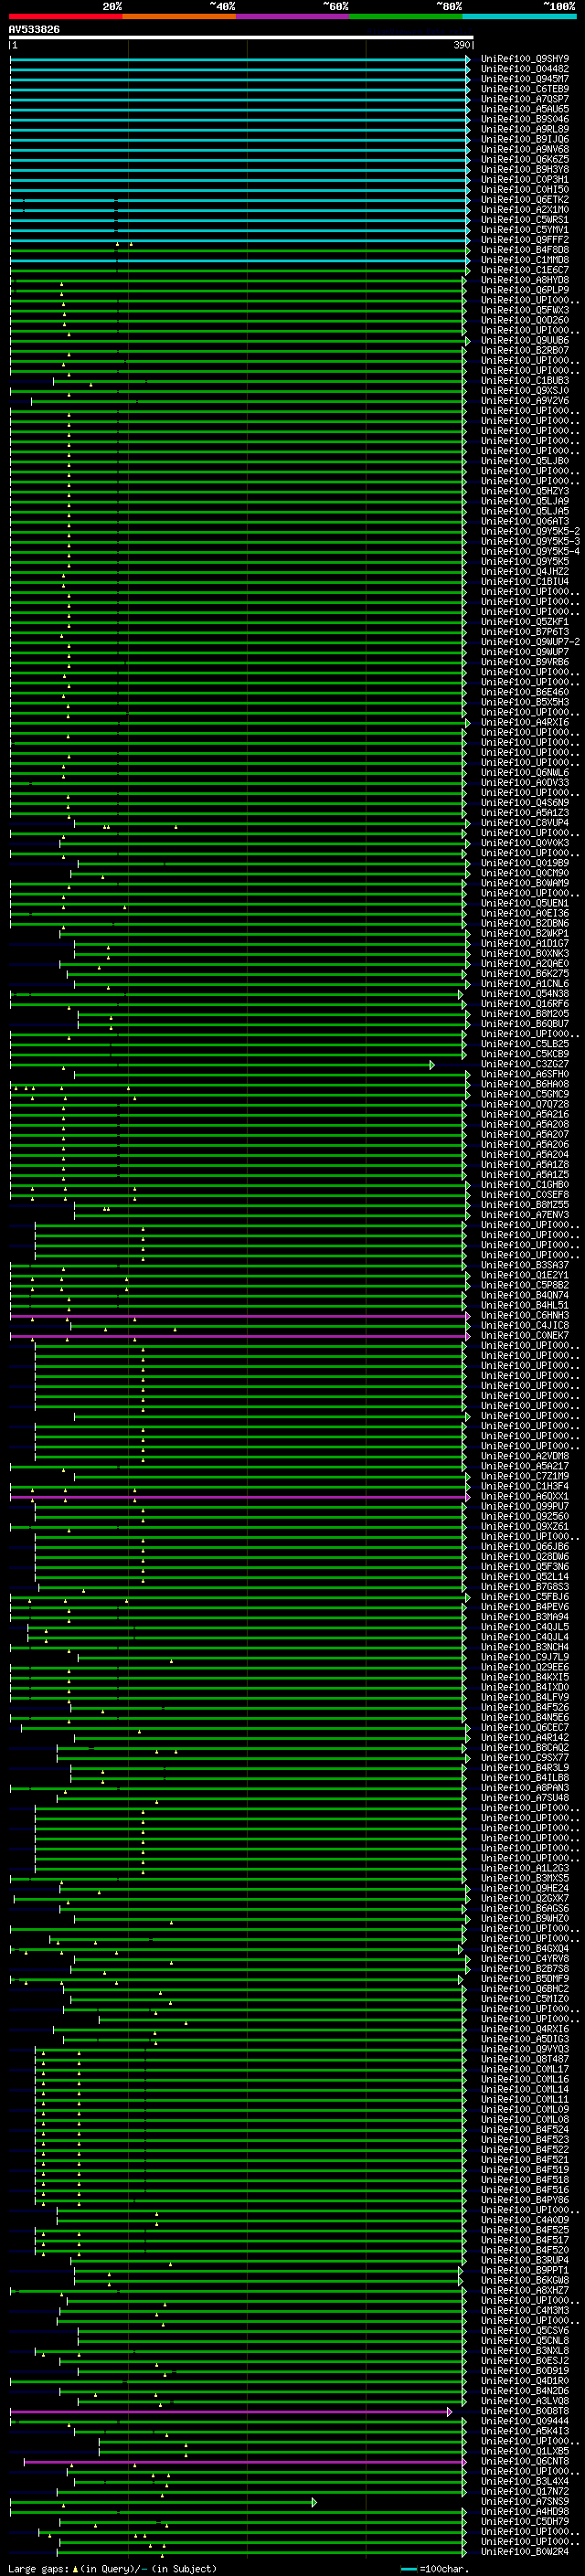
Task: Select the label UniRef100_Q5LJB0
Action: click(x=525, y=461)
